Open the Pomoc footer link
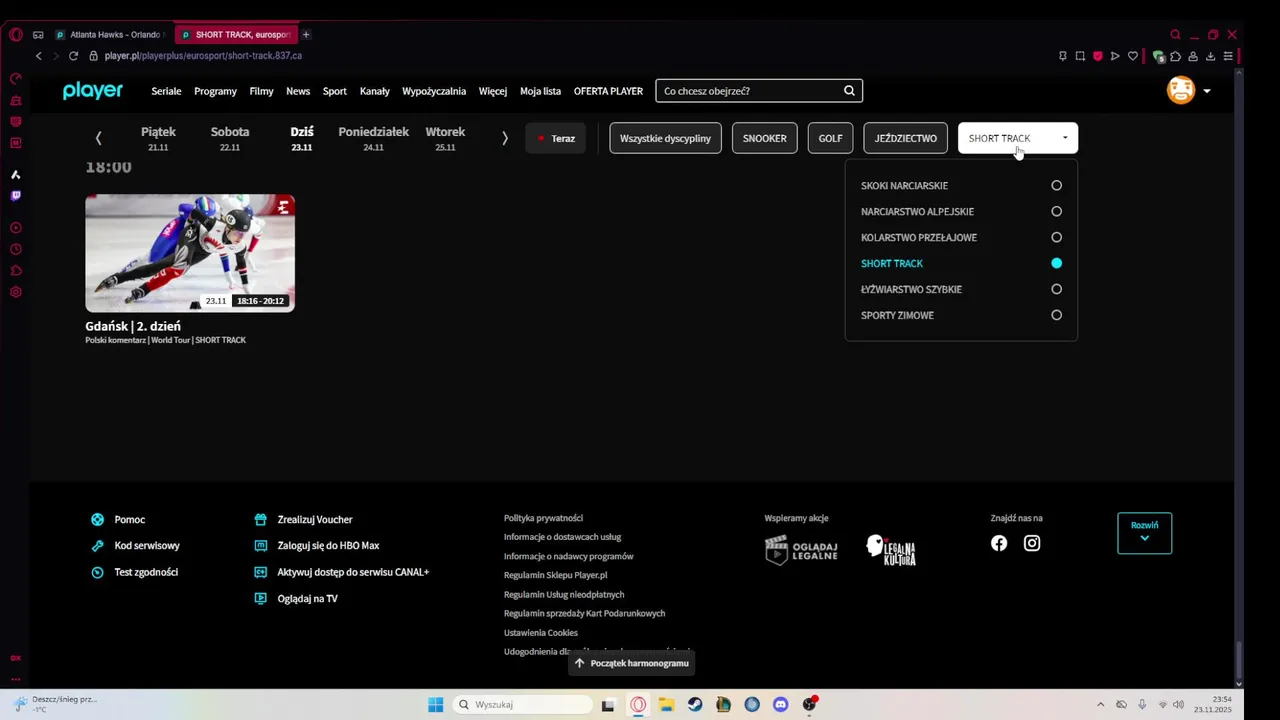1280x720 pixels. (130, 520)
